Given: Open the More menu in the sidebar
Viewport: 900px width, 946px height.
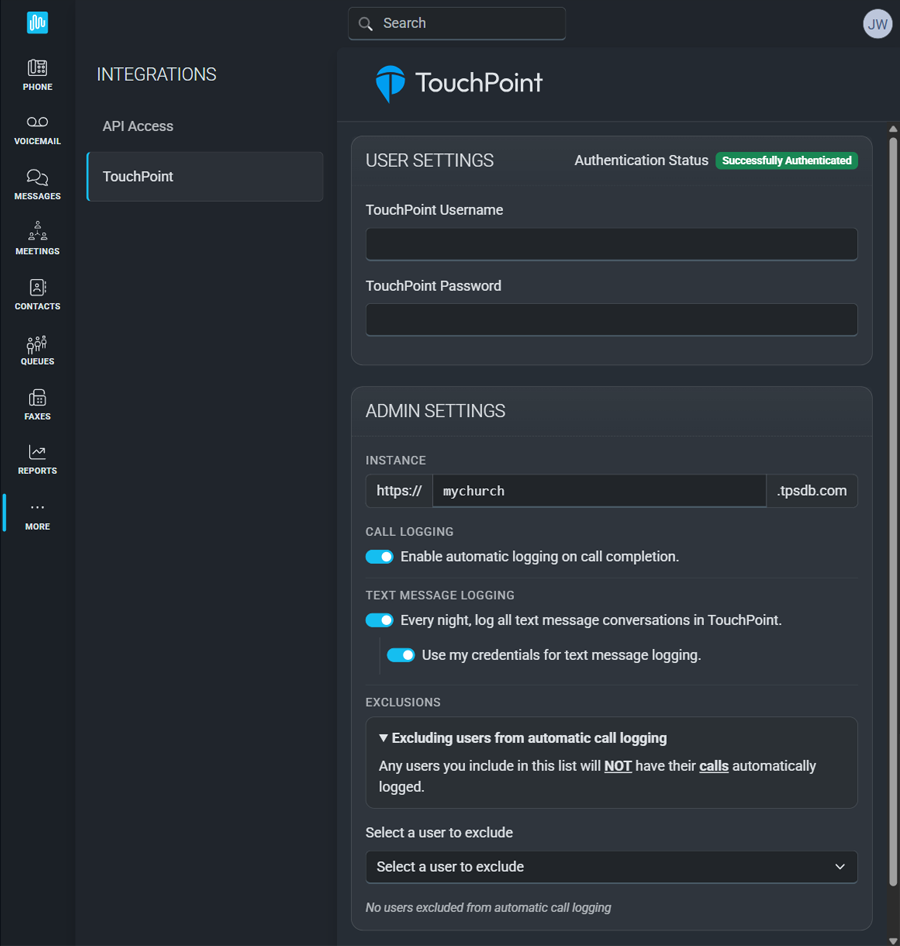Looking at the screenshot, I should tap(37, 515).
